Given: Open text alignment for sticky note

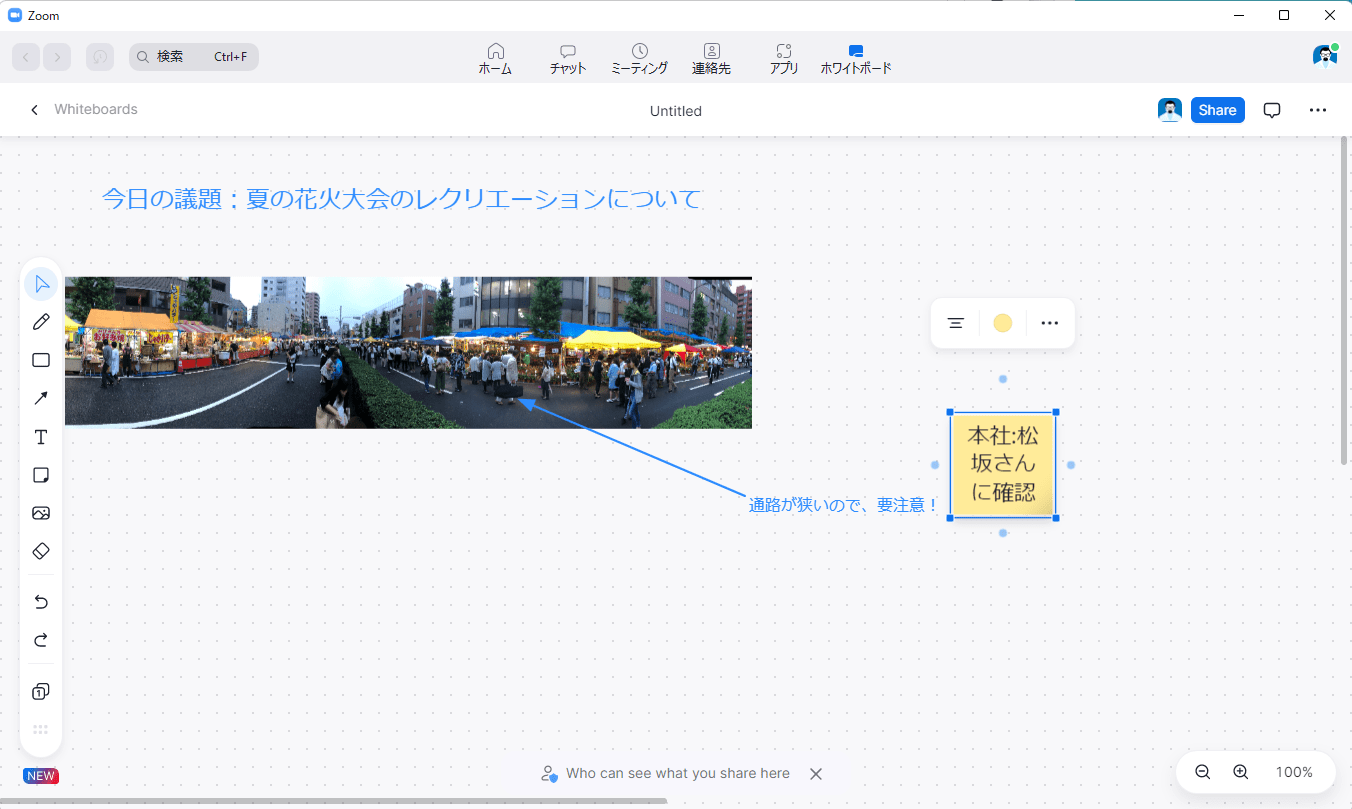Looking at the screenshot, I should [x=956, y=323].
